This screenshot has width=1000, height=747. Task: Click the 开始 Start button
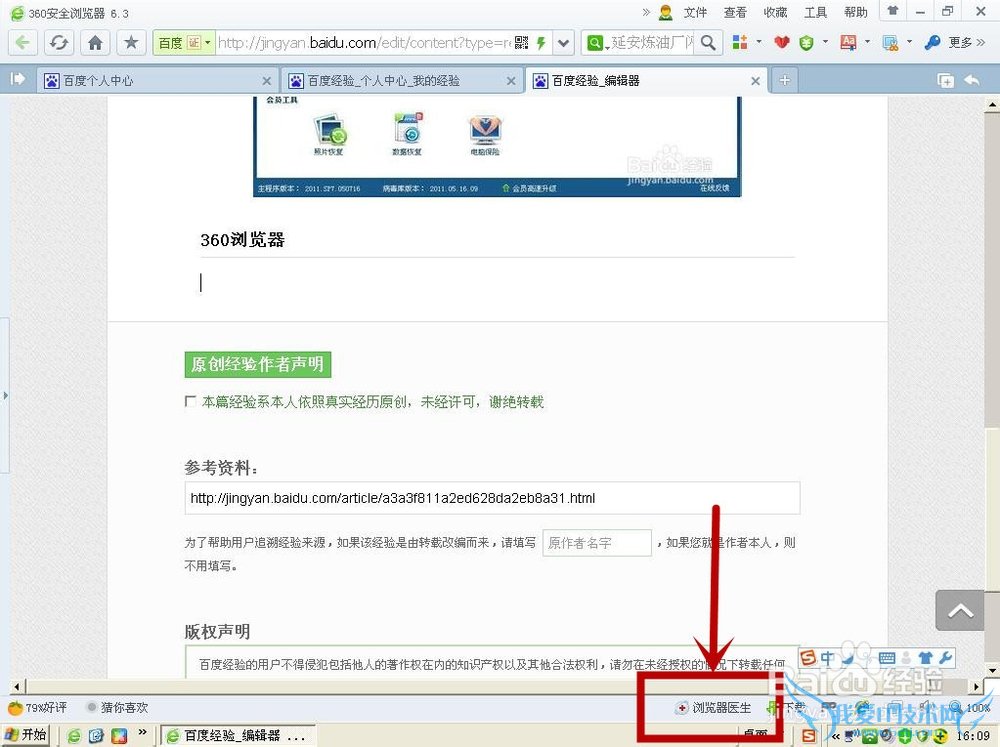tap(26, 735)
